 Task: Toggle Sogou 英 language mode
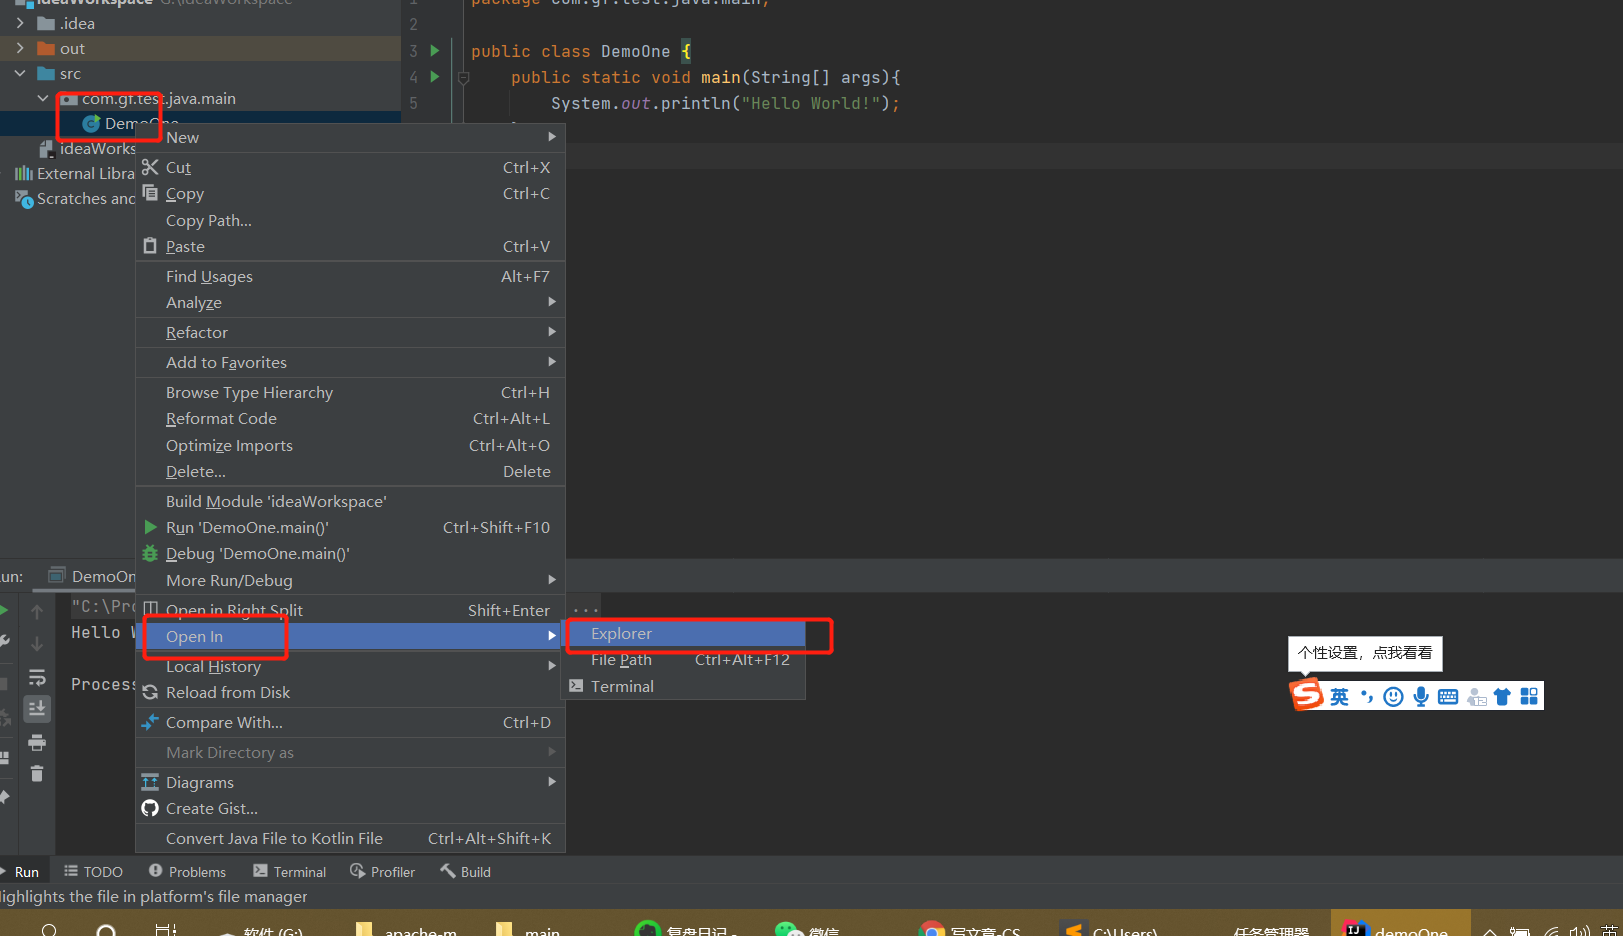1339,696
